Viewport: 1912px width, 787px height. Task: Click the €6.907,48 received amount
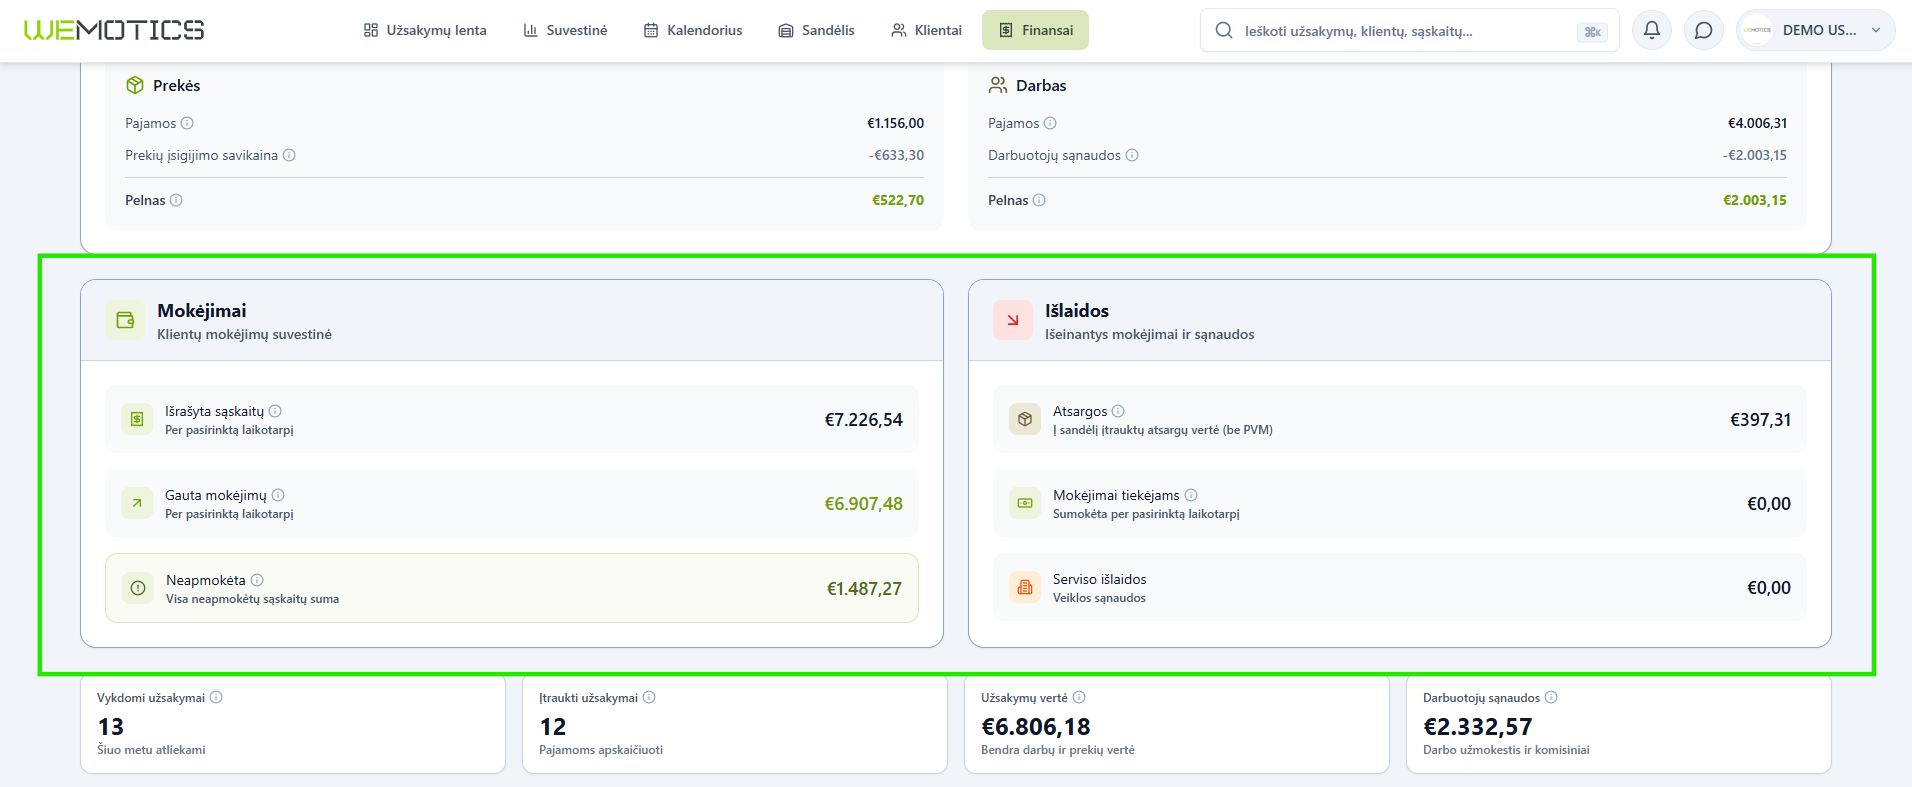pyautogui.click(x=863, y=504)
